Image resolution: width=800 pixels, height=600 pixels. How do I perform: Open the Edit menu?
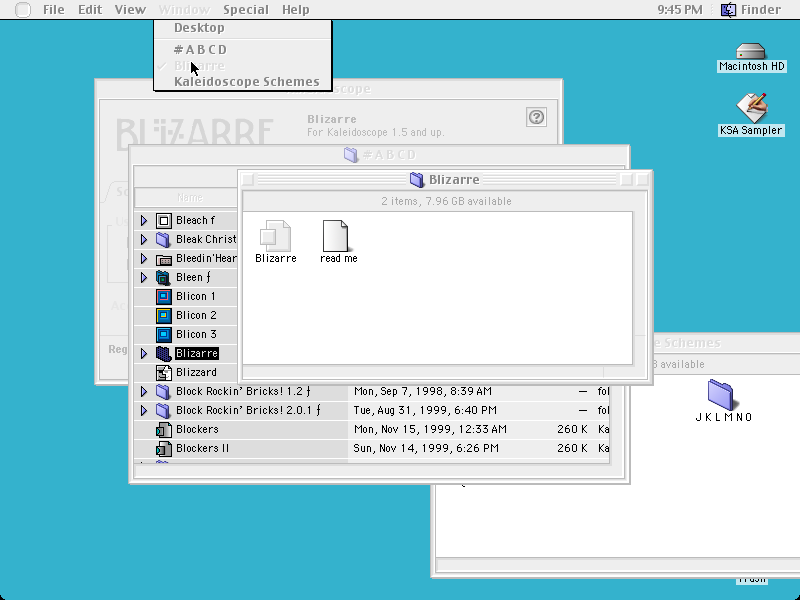coord(90,10)
